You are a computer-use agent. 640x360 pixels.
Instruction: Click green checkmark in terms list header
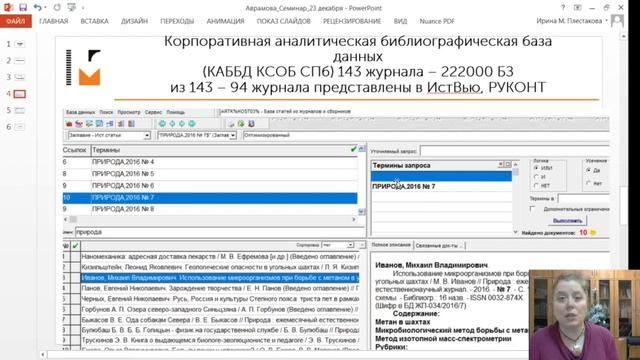click(353, 149)
